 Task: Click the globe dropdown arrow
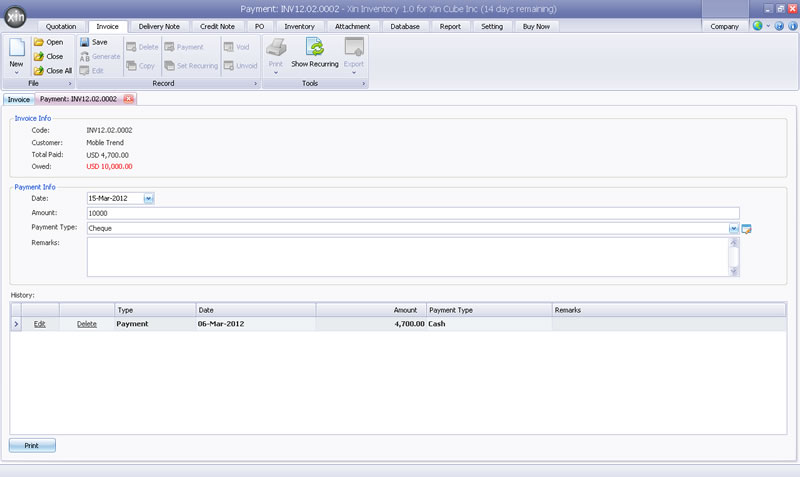[768, 26]
